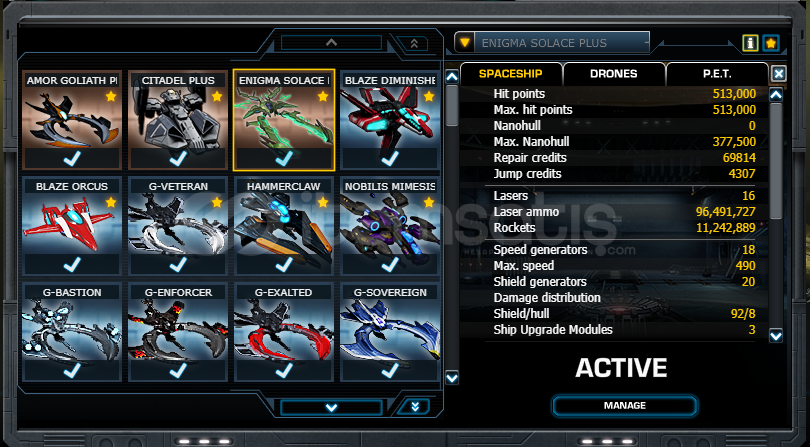Click the Manage button
Viewport: 810px width, 447px height.
625,406
